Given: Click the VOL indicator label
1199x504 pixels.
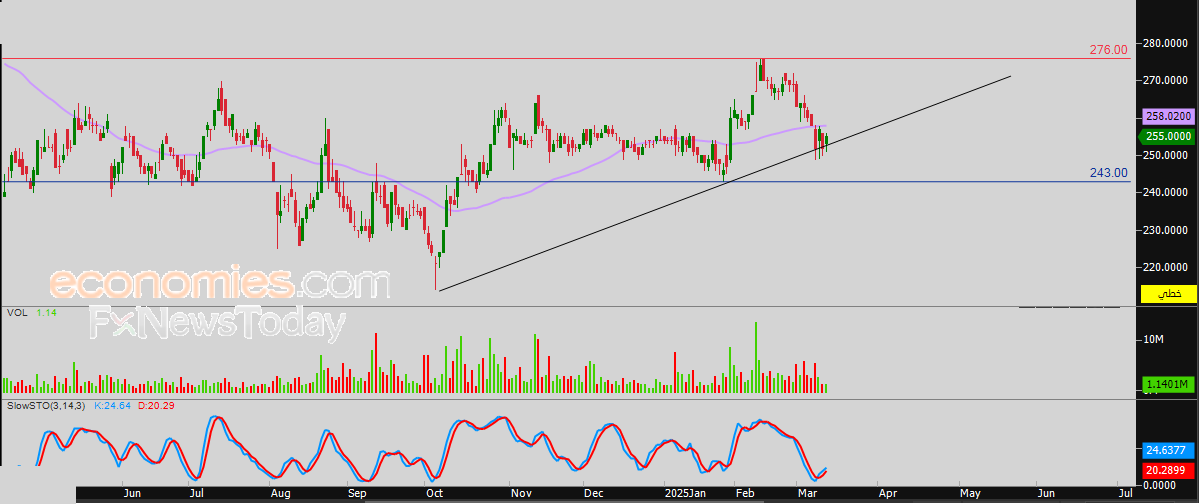Looking at the screenshot, I should tap(17, 312).
